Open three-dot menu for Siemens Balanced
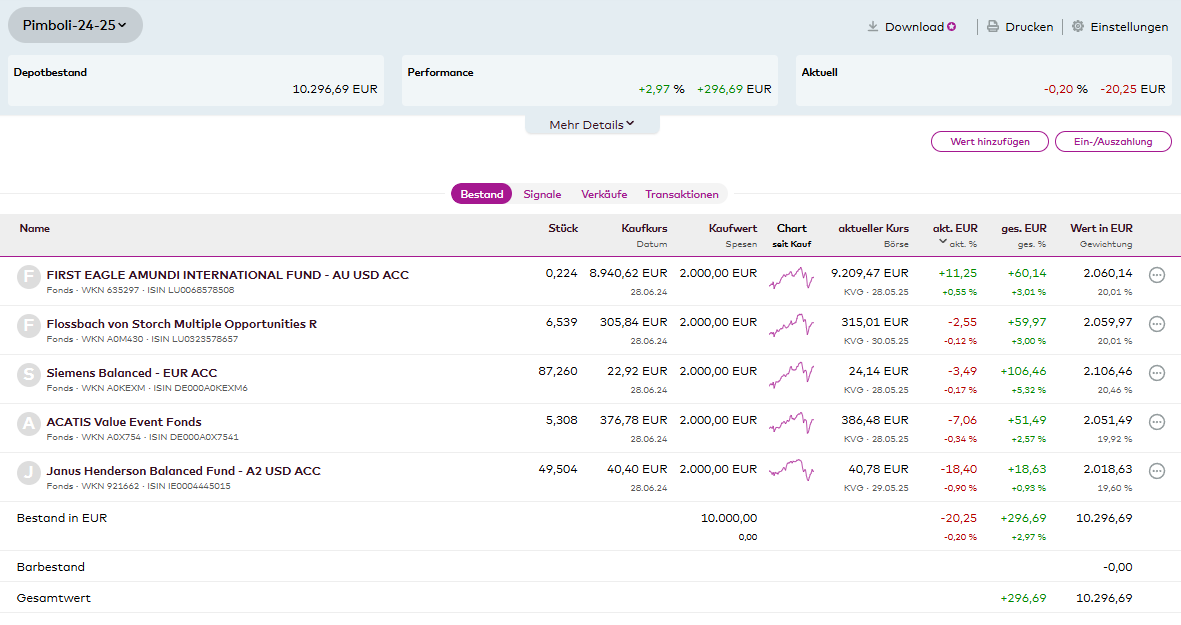Image resolution: width=1181 pixels, height=625 pixels. [x=1157, y=373]
